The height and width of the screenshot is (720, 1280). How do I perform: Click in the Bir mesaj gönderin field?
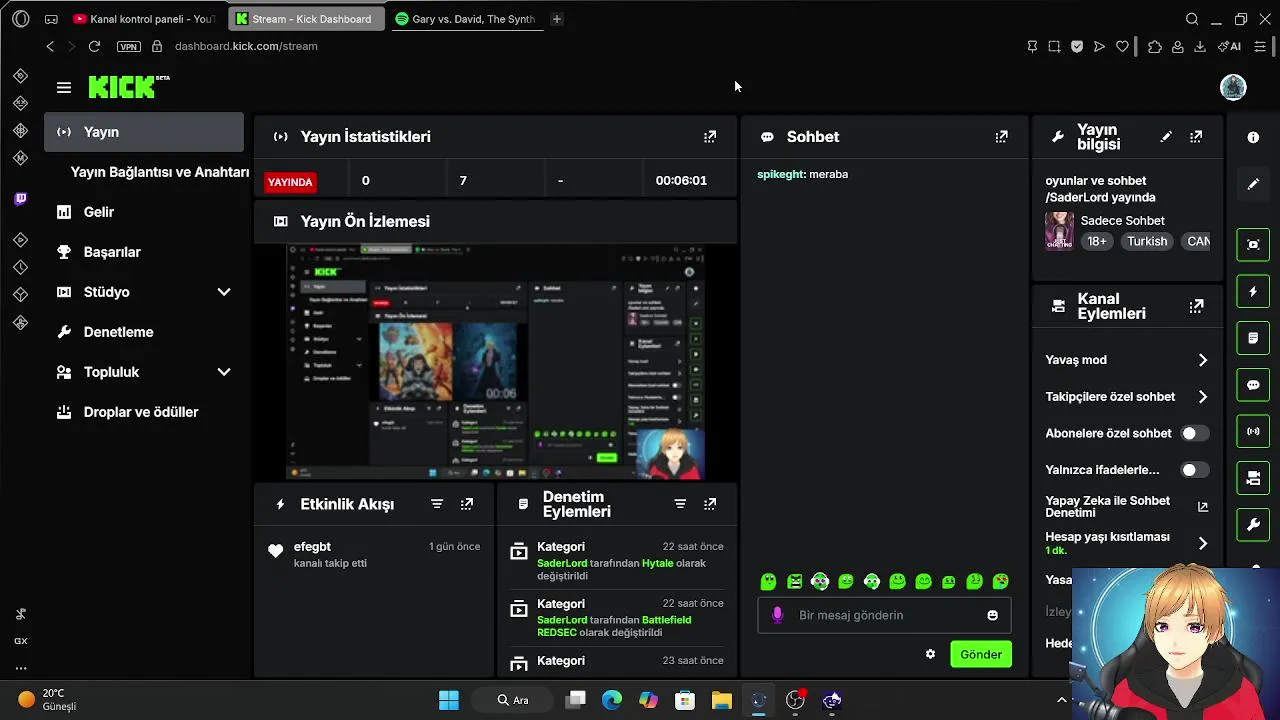click(x=885, y=615)
